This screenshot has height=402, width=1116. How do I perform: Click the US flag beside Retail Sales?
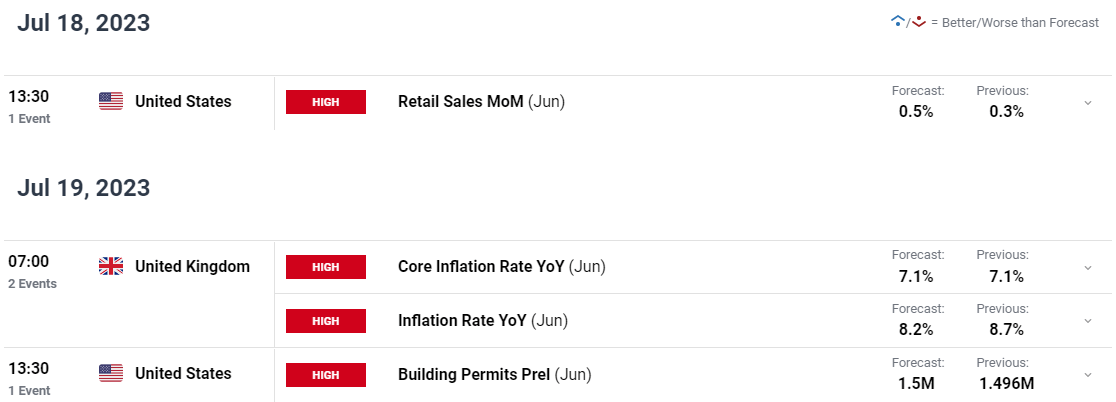pos(110,102)
